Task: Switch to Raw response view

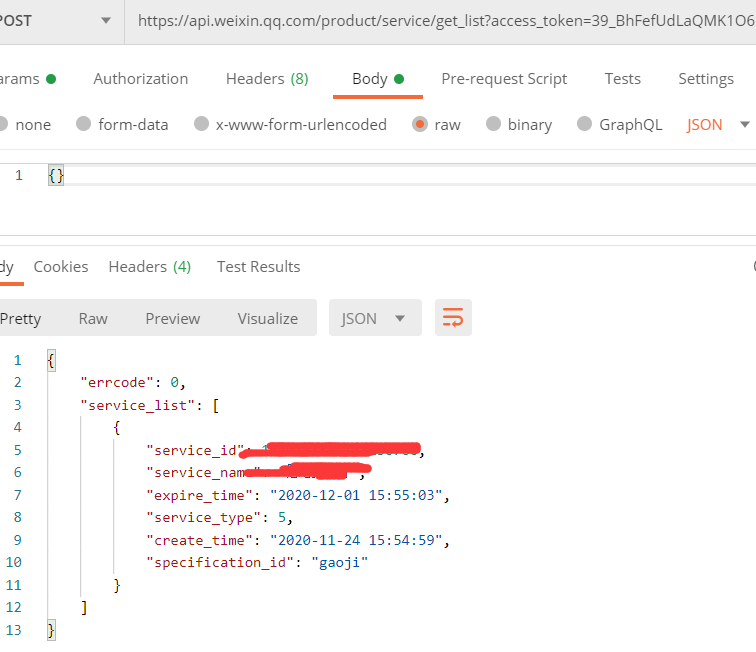Action: click(93, 318)
